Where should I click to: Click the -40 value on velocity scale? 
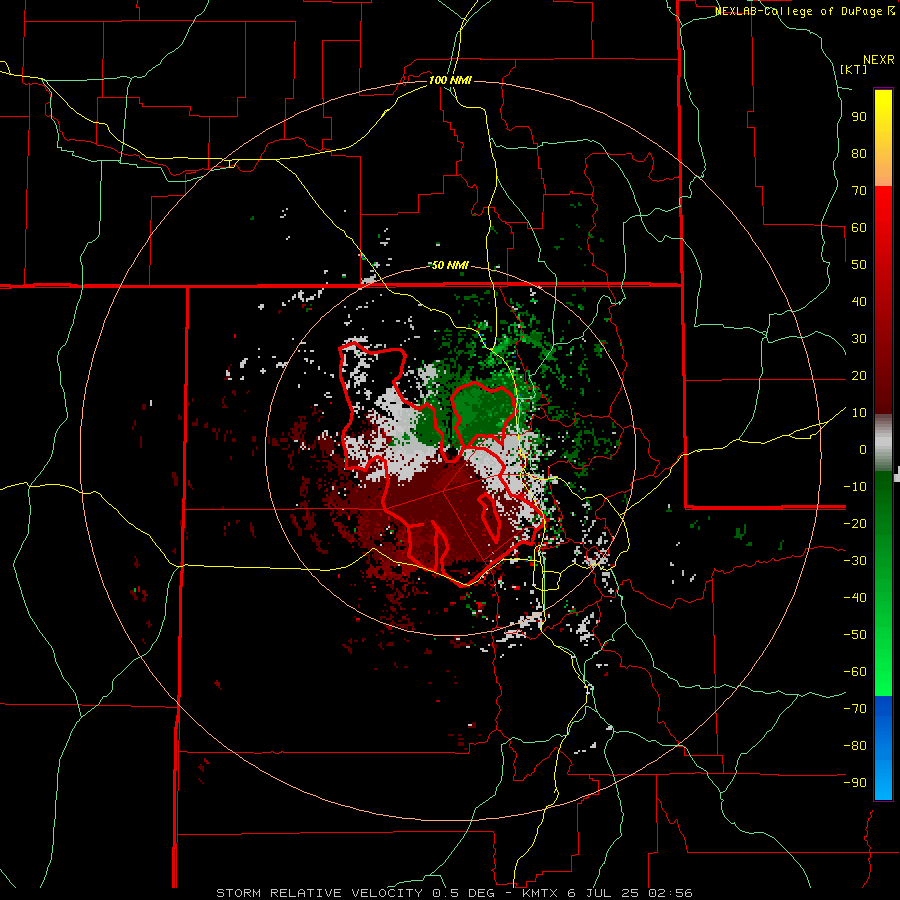click(x=855, y=598)
